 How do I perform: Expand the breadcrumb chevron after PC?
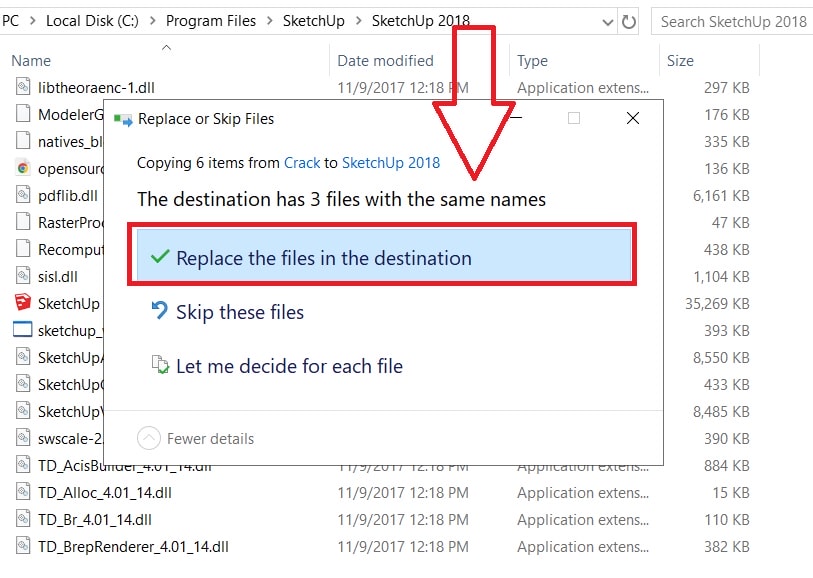[x=33, y=21]
